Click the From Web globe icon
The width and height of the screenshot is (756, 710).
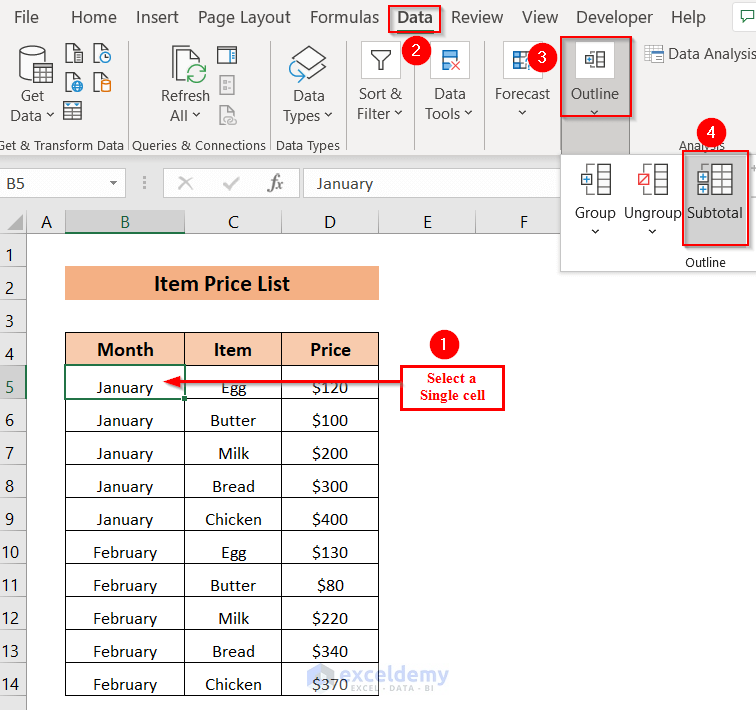74,82
